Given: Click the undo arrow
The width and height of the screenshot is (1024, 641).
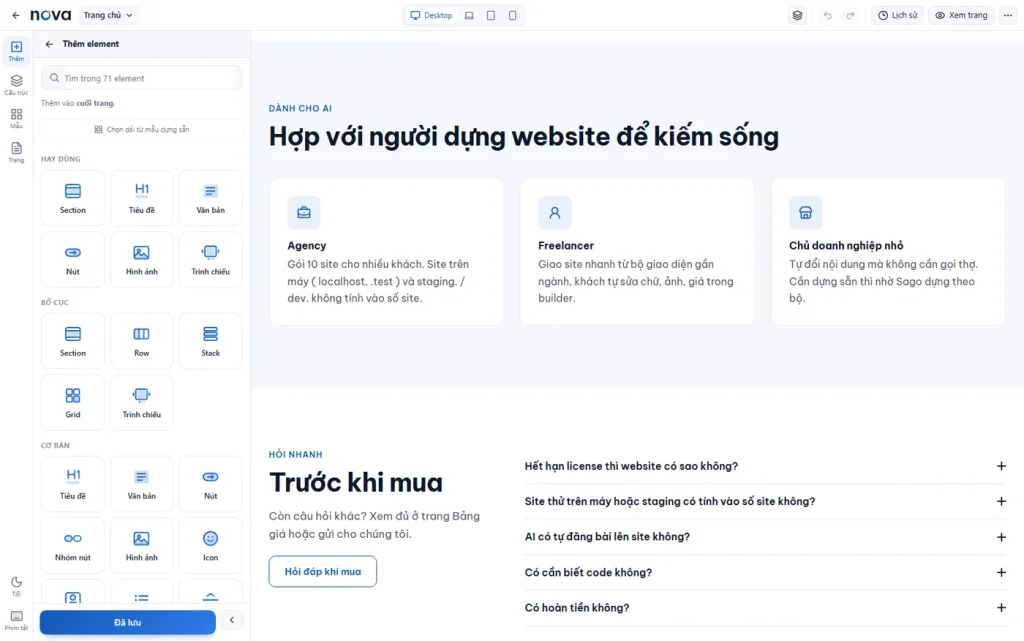Looking at the screenshot, I should point(827,15).
